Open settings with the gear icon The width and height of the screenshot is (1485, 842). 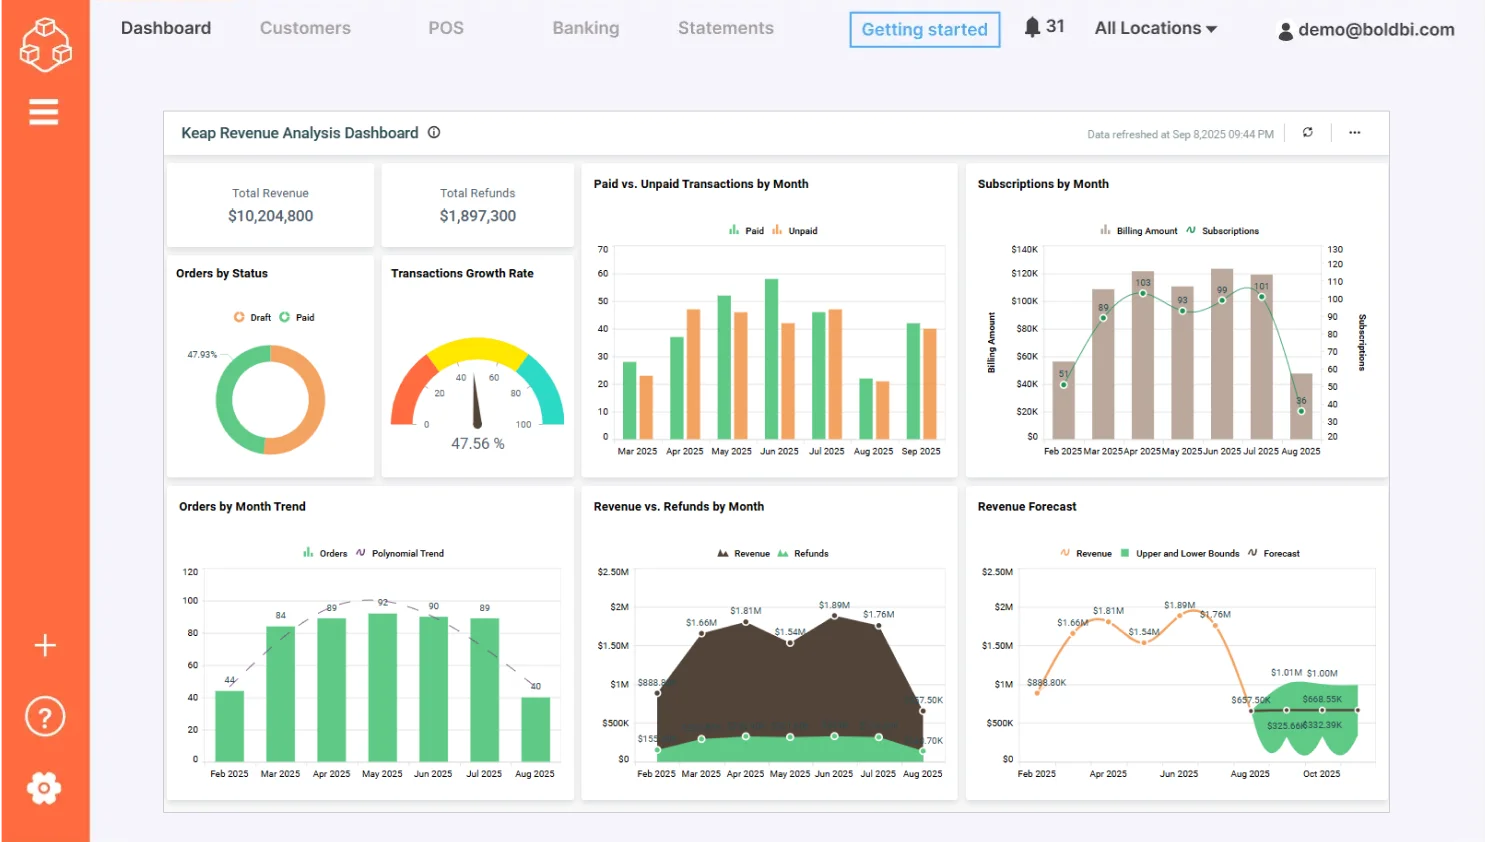point(44,788)
